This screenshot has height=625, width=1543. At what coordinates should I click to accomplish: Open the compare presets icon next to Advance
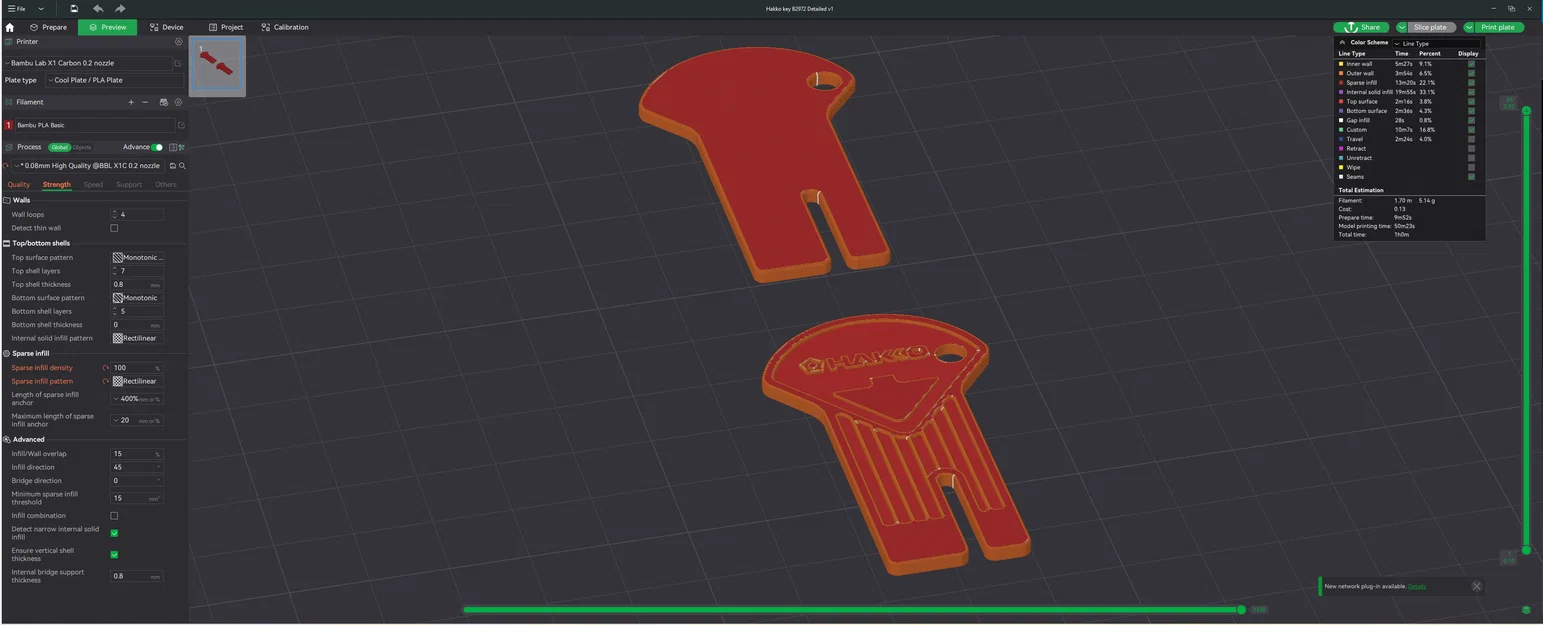click(172, 147)
